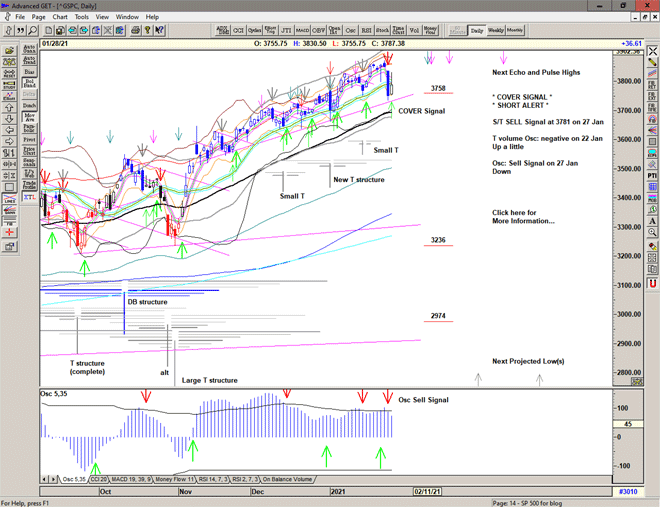Select the MACD 19, 39, 9 tab
Image resolution: width=660 pixels, height=507 pixels.
point(131,479)
